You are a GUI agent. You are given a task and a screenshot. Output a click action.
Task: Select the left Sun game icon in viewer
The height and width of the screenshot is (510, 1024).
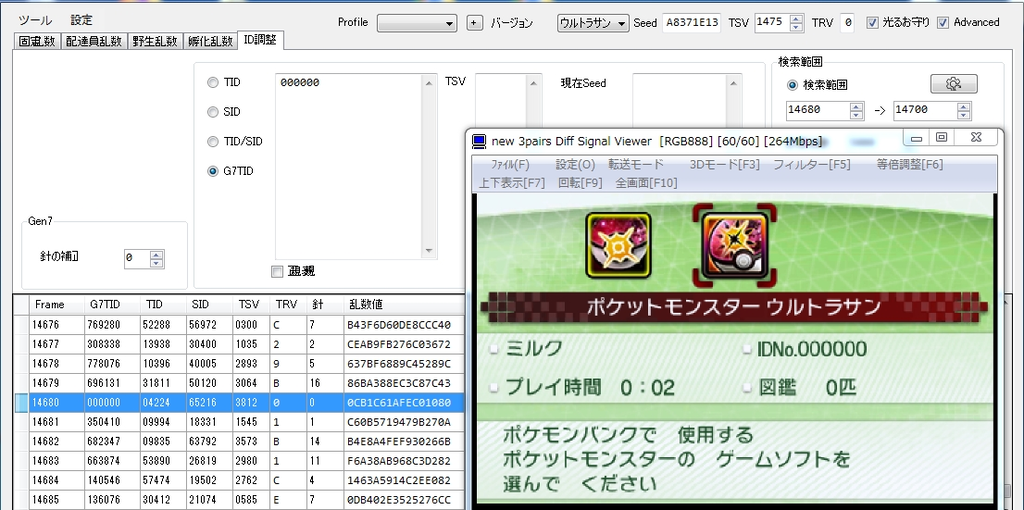(x=618, y=245)
